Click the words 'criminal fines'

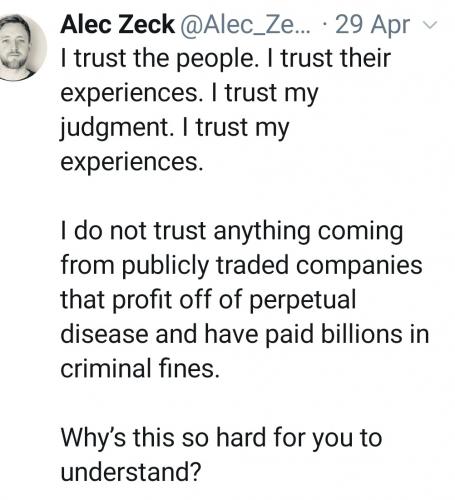[140, 368]
